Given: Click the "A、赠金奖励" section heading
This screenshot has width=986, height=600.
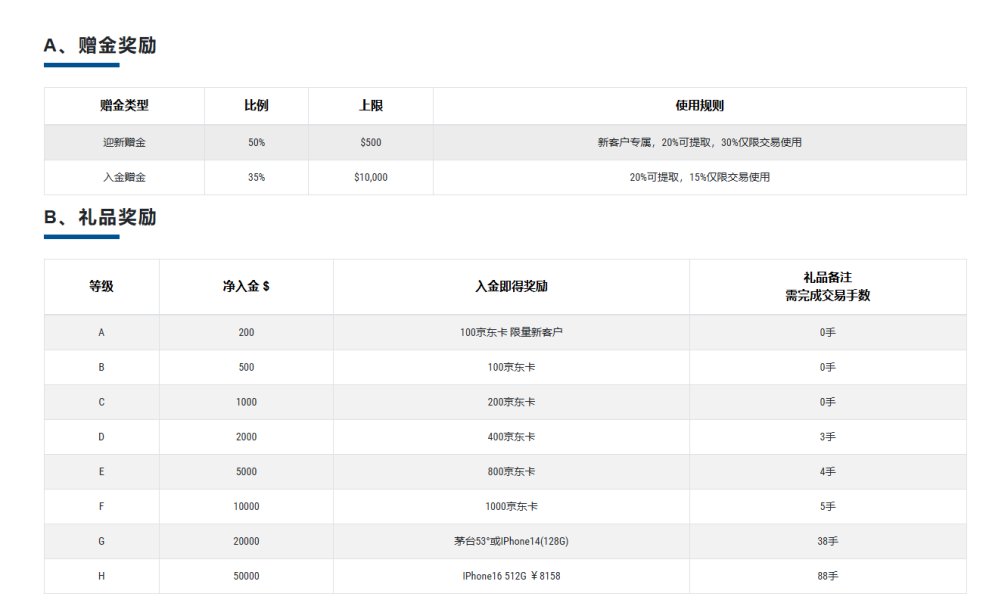Looking at the screenshot, I should tap(100, 46).
